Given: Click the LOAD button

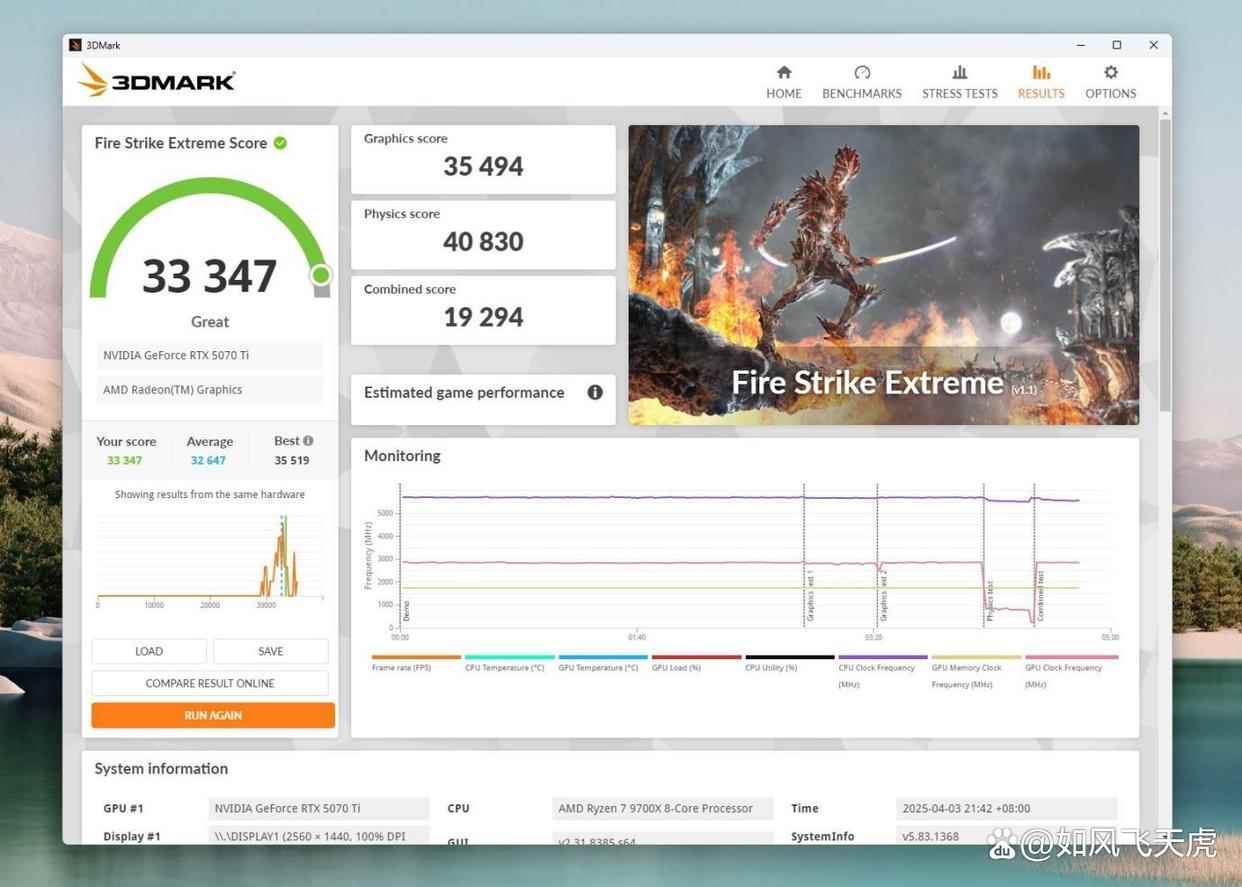Looking at the screenshot, I should (x=149, y=651).
